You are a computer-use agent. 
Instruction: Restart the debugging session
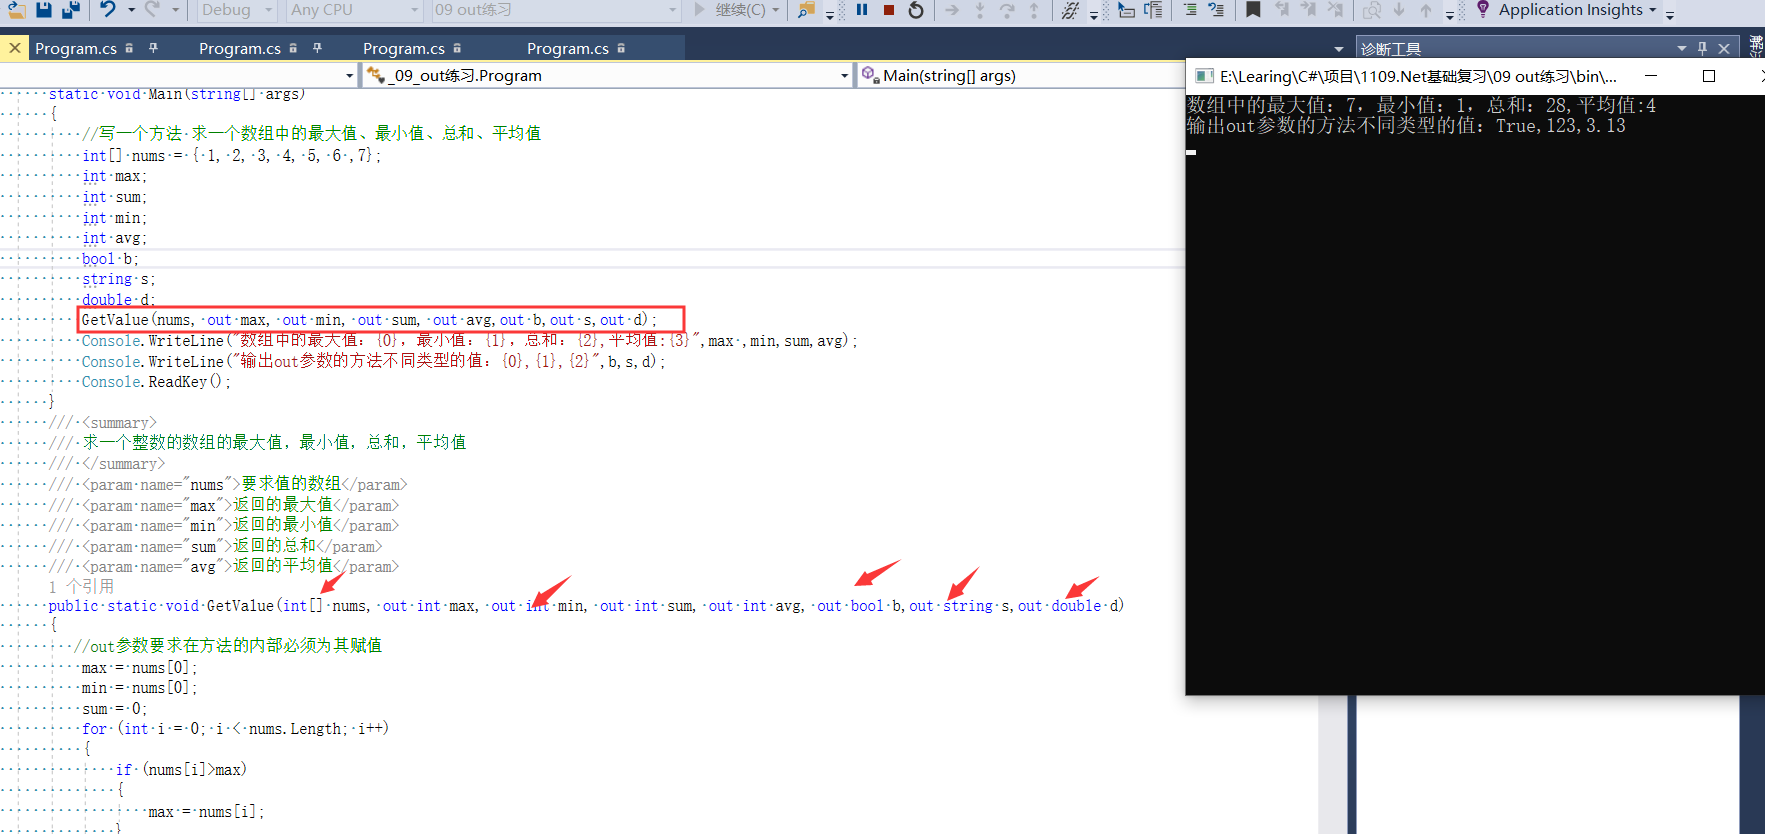(x=916, y=10)
